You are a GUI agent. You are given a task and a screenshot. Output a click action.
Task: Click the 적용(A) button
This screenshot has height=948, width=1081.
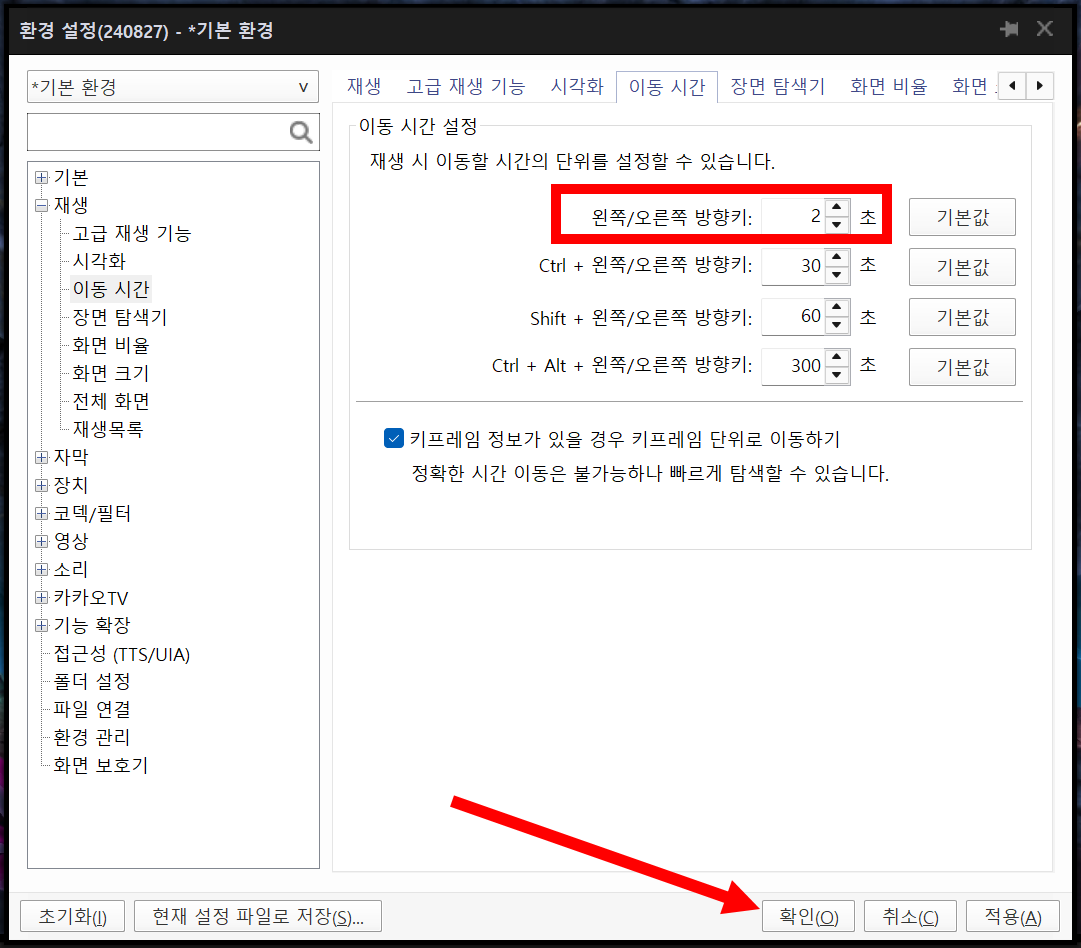click(x=1013, y=916)
